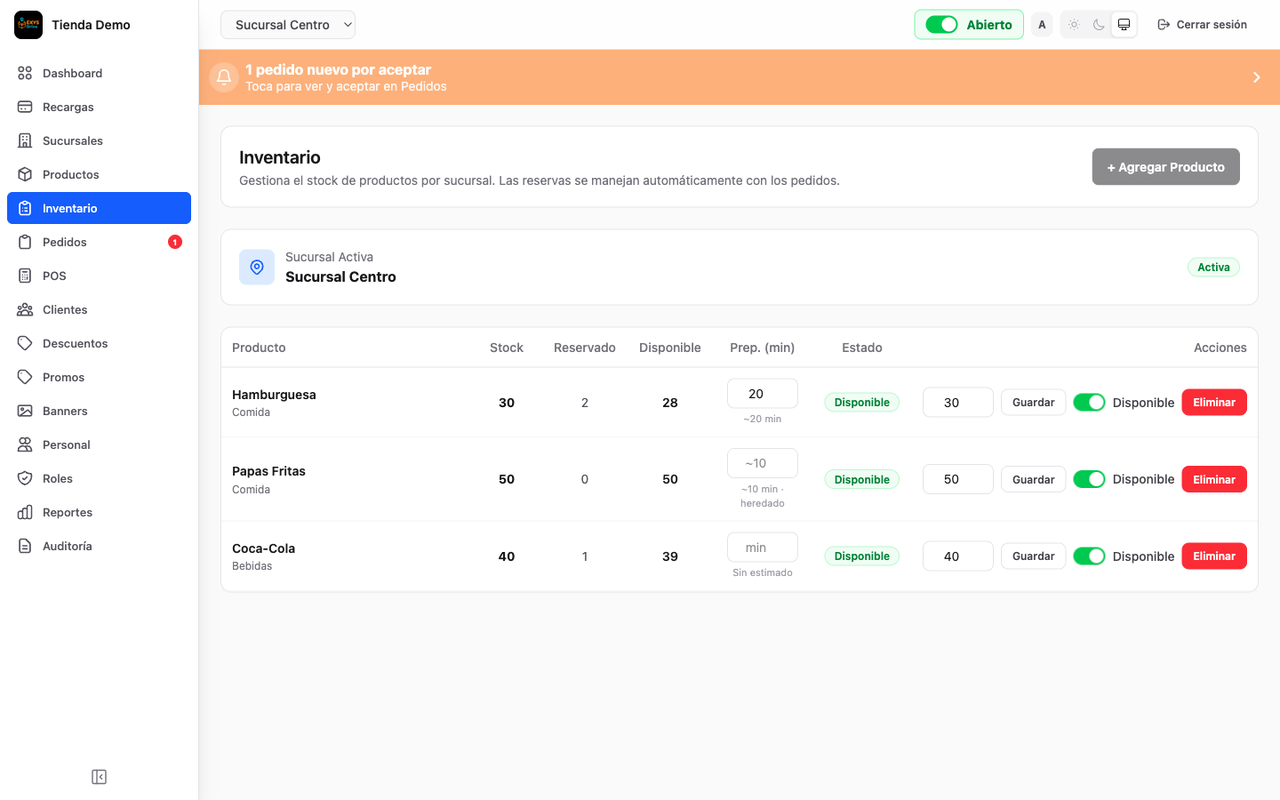Click the Coca-Cola stock input showing 40
1280x800 pixels.
point(958,556)
